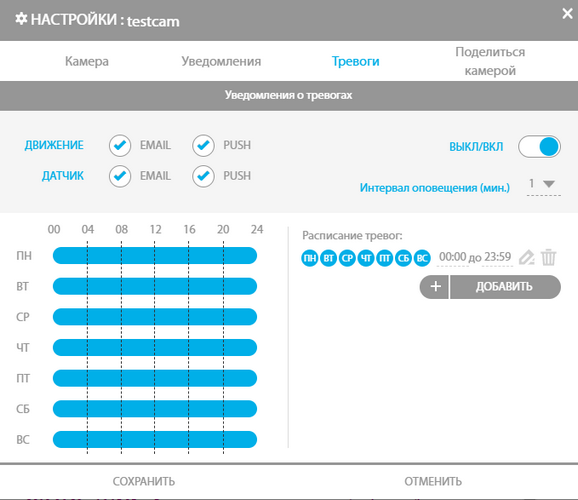Toggle EMAIL checkbox for Датчик
578x500 pixels.
pos(120,176)
